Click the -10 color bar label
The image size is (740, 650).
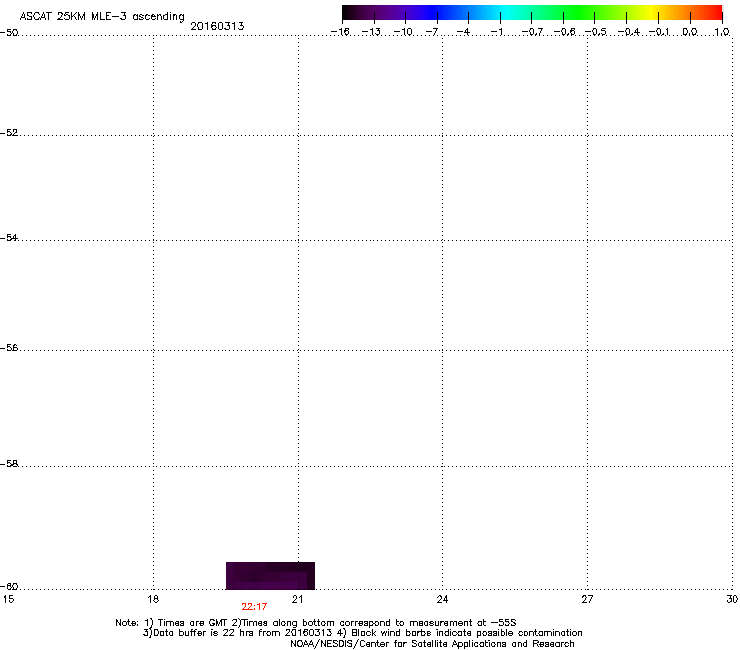tap(403, 32)
